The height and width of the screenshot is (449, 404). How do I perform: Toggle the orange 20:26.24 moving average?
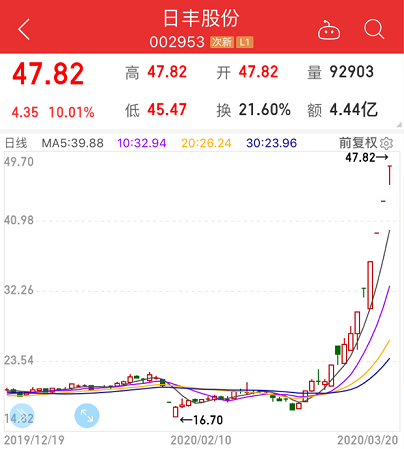(206, 143)
